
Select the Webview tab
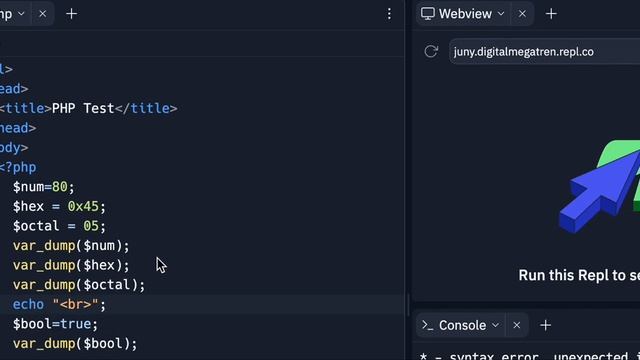[465, 14]
